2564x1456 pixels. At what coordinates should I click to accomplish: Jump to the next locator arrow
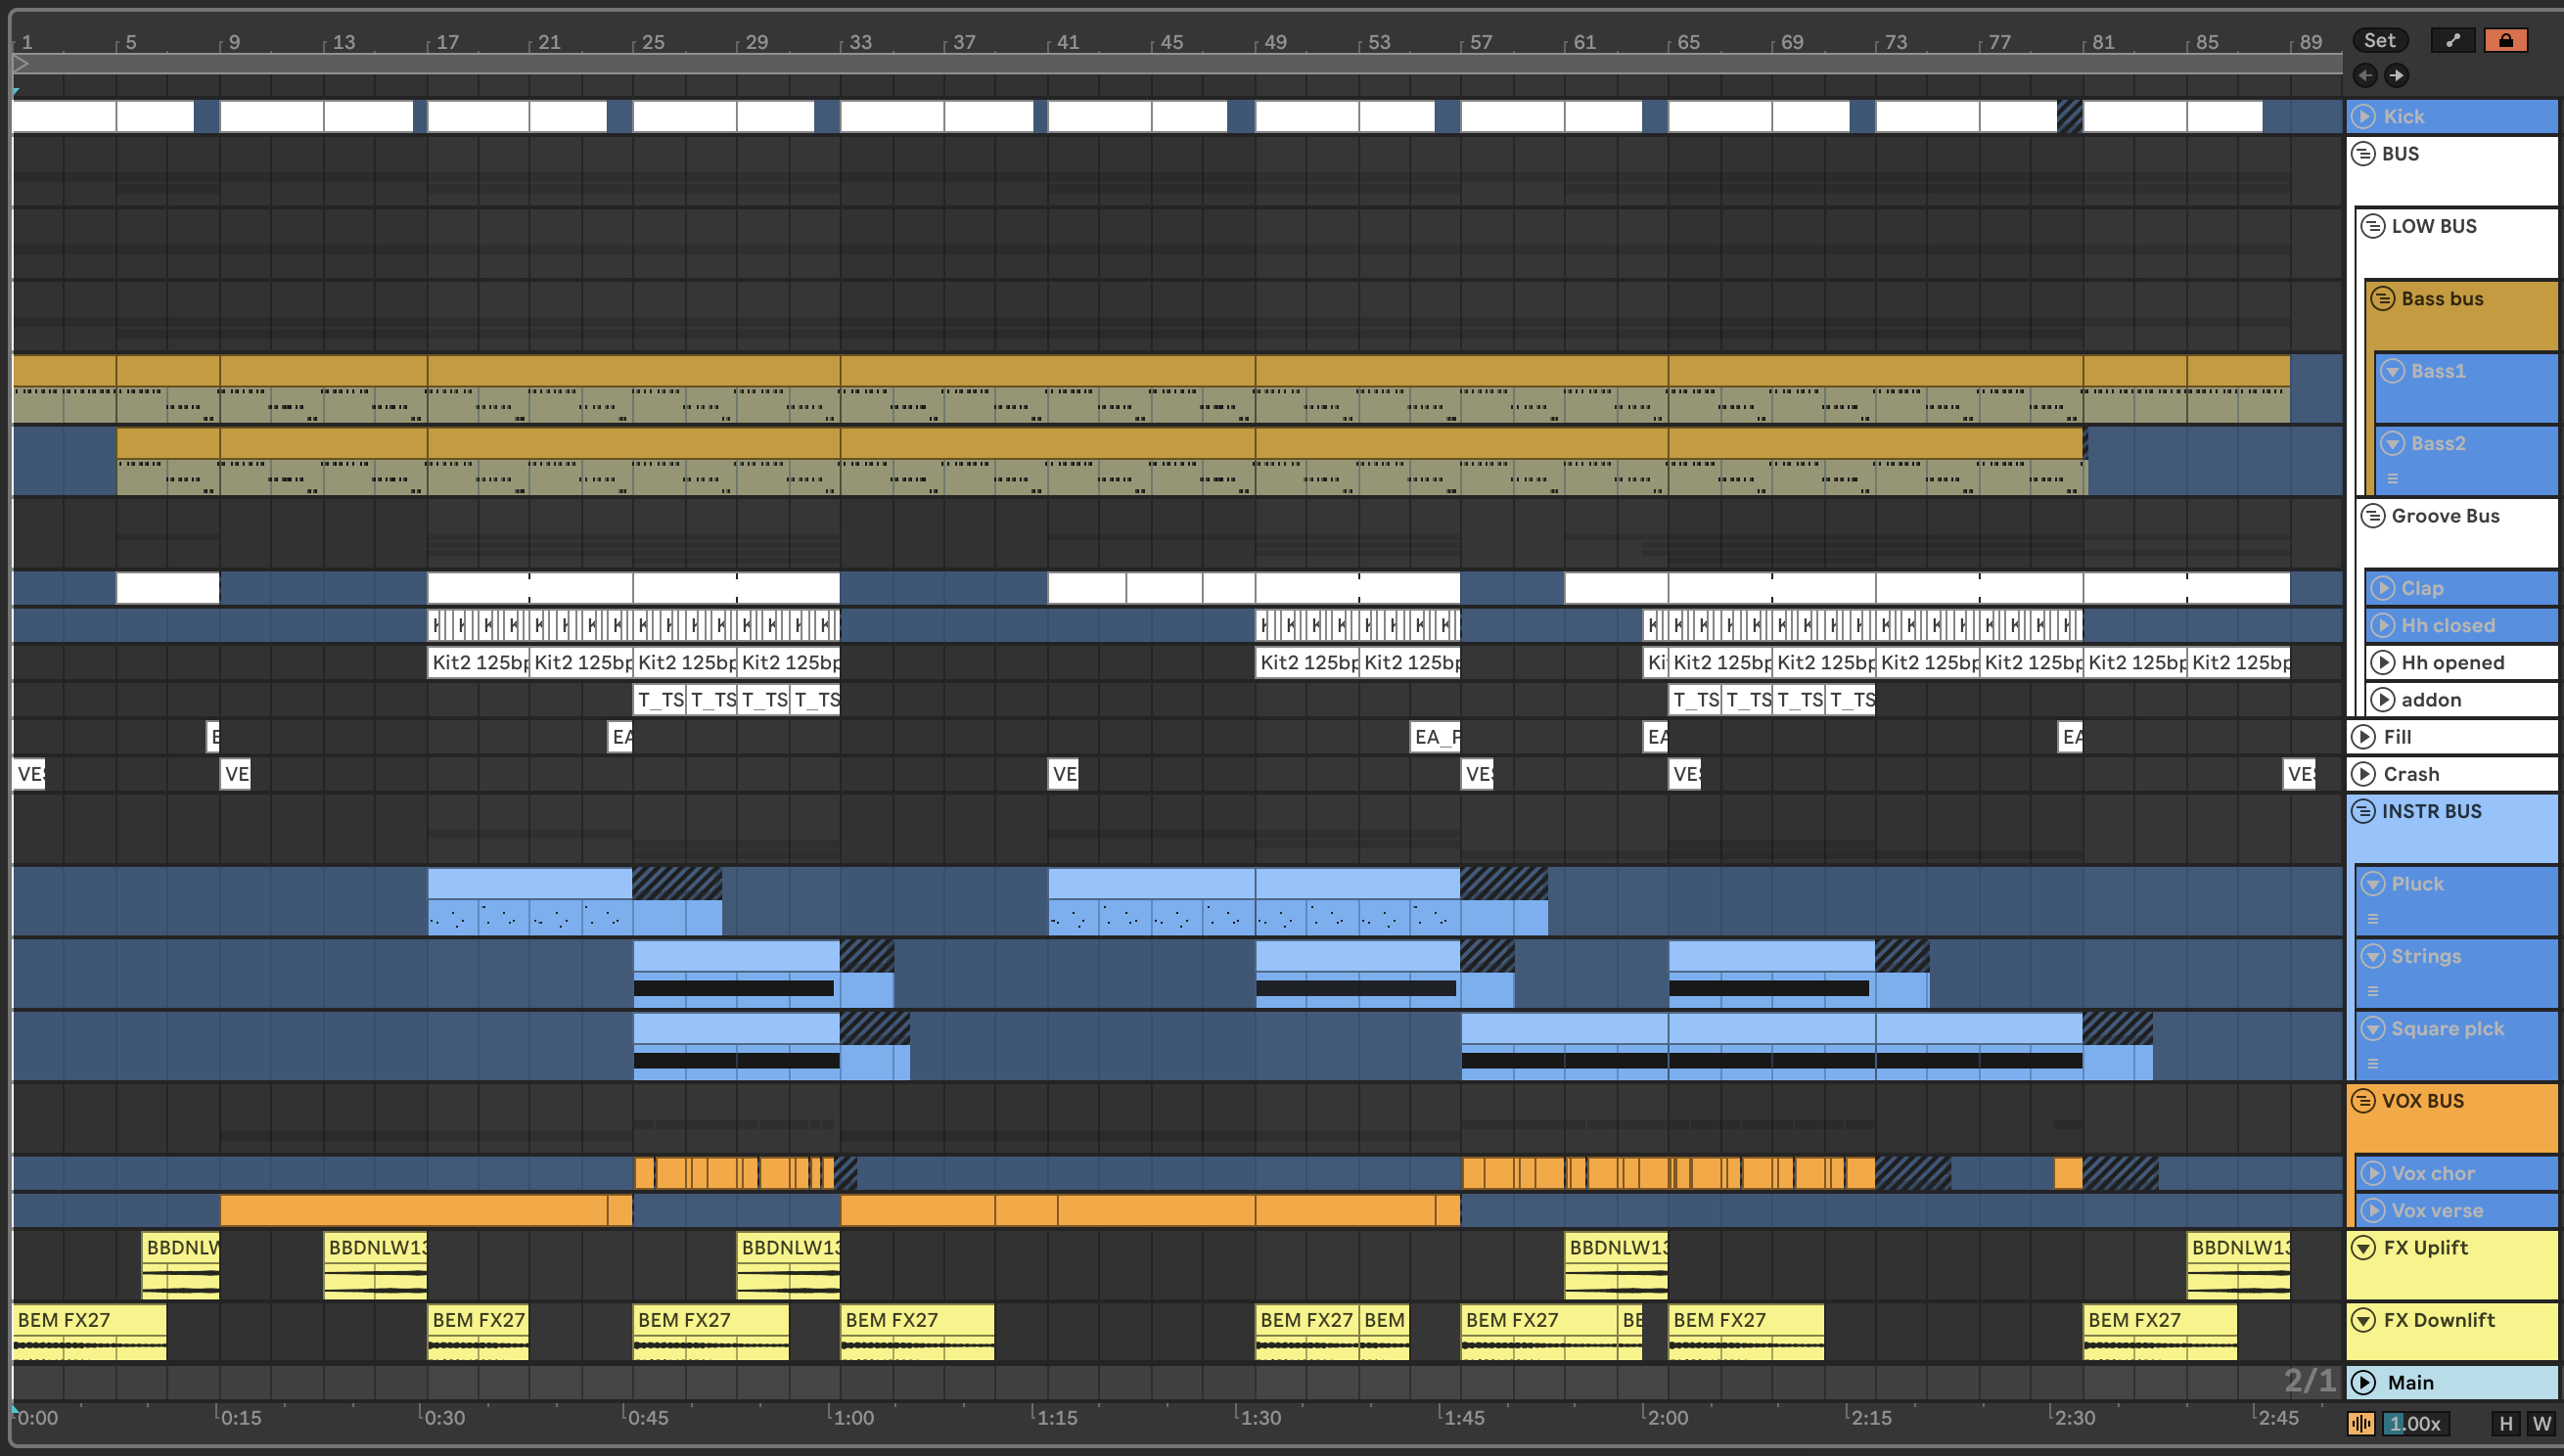point(2397,75)
